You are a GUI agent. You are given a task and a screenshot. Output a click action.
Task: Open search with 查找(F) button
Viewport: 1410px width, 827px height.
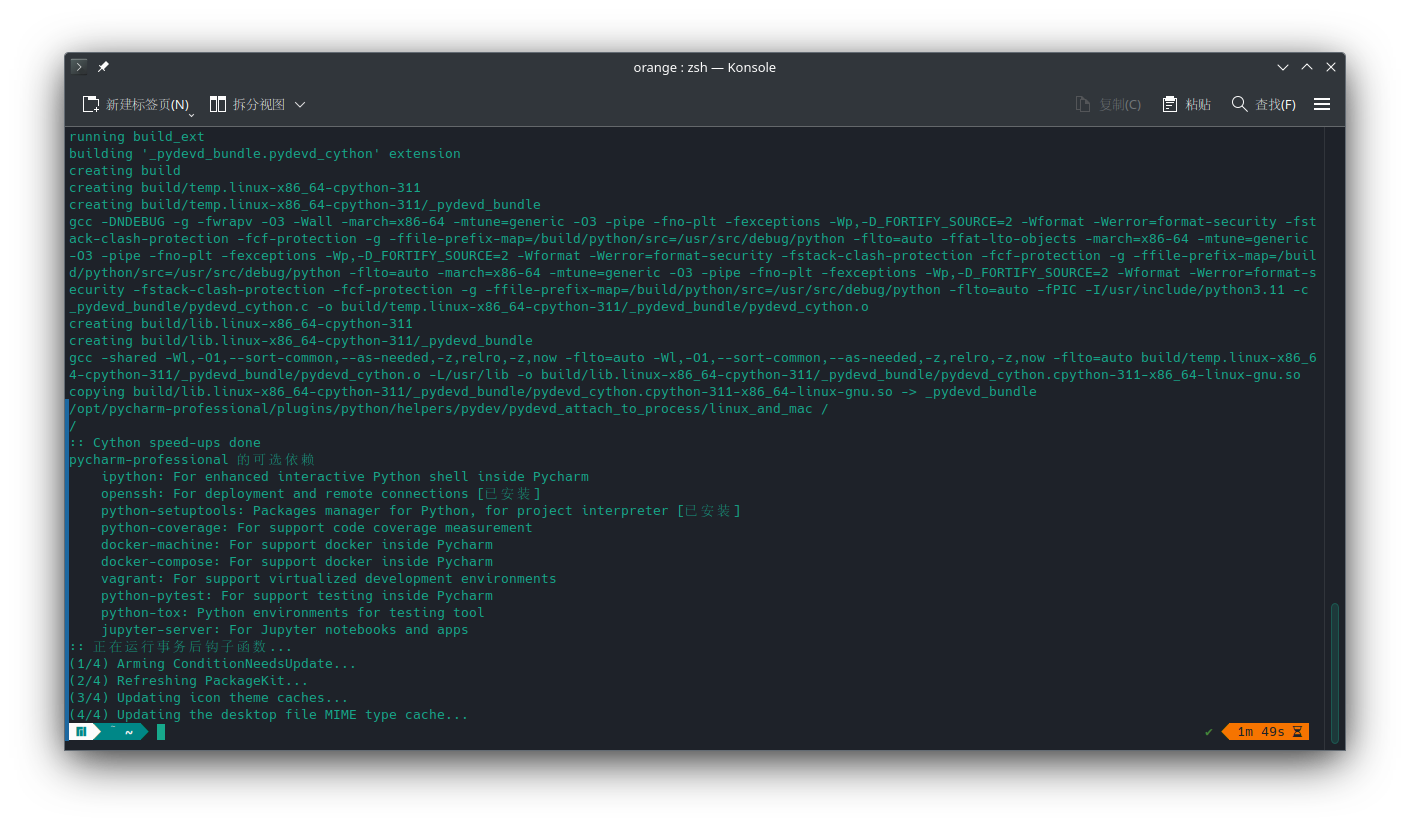click(1264, 104)
